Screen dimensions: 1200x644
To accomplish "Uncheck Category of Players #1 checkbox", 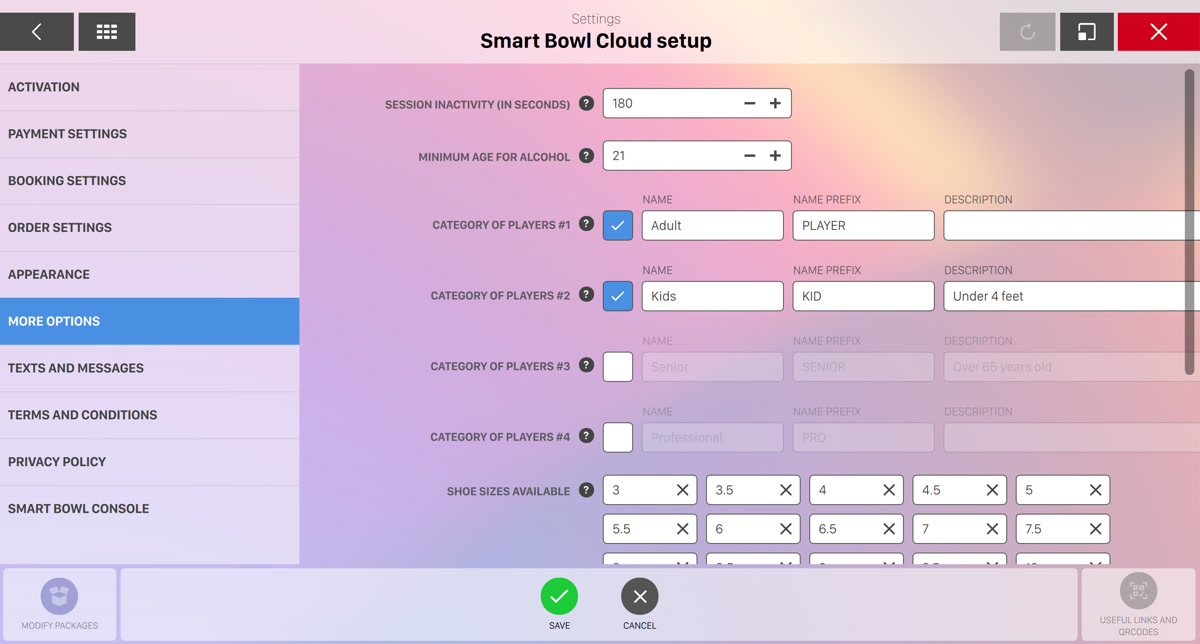I will coord(618,226).
